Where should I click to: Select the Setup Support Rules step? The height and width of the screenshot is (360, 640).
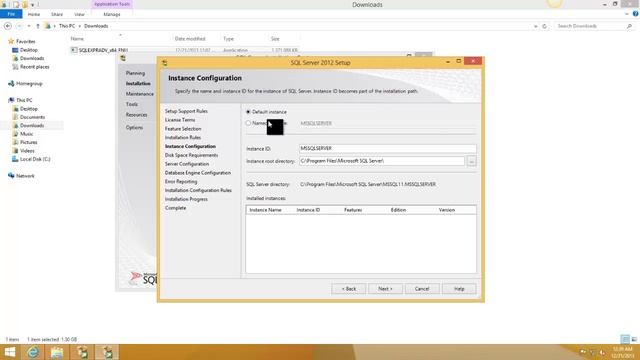pyautogui.click(x=186, y=111)
